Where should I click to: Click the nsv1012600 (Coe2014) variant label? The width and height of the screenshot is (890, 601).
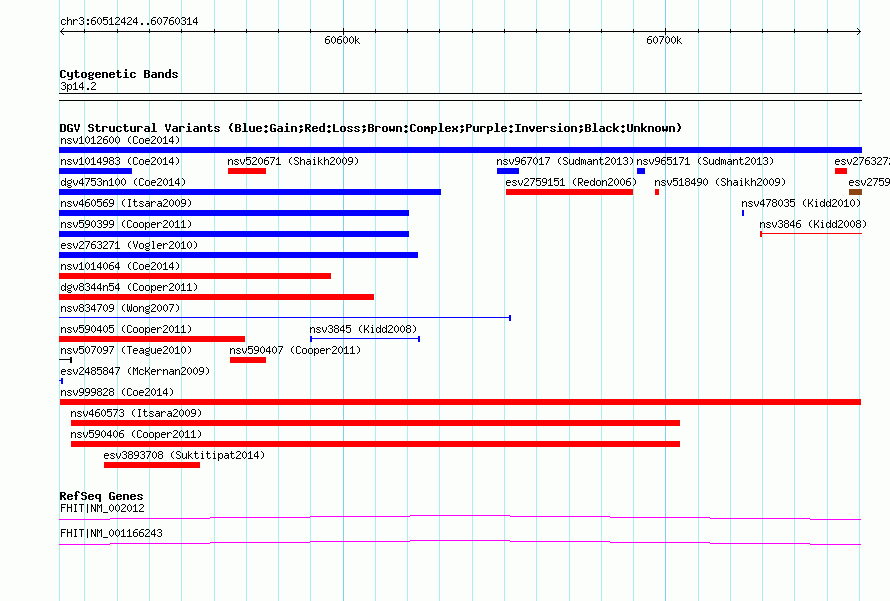(120, 140)
